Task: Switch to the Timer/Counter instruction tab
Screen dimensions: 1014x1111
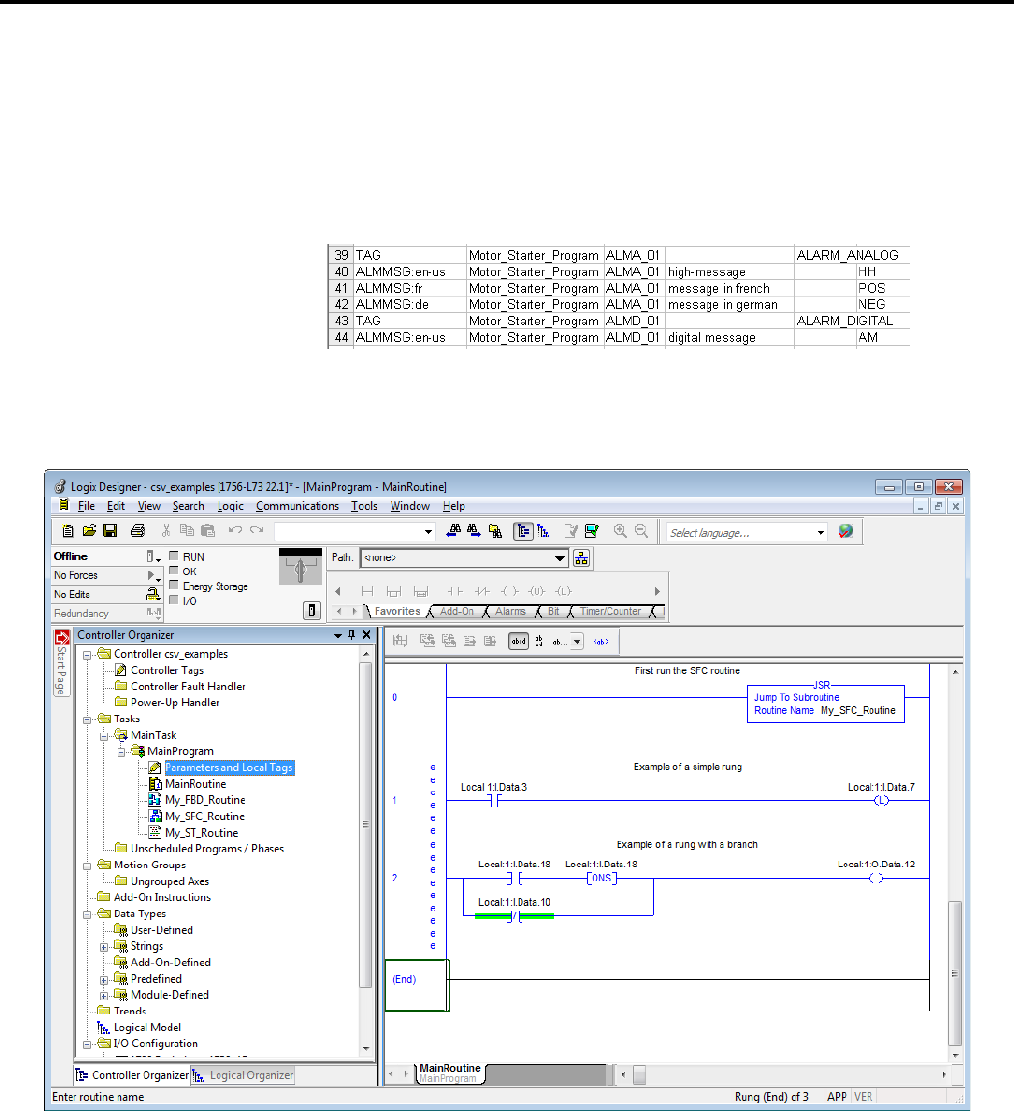Action: pyautogui.click(x=610, y=611)
